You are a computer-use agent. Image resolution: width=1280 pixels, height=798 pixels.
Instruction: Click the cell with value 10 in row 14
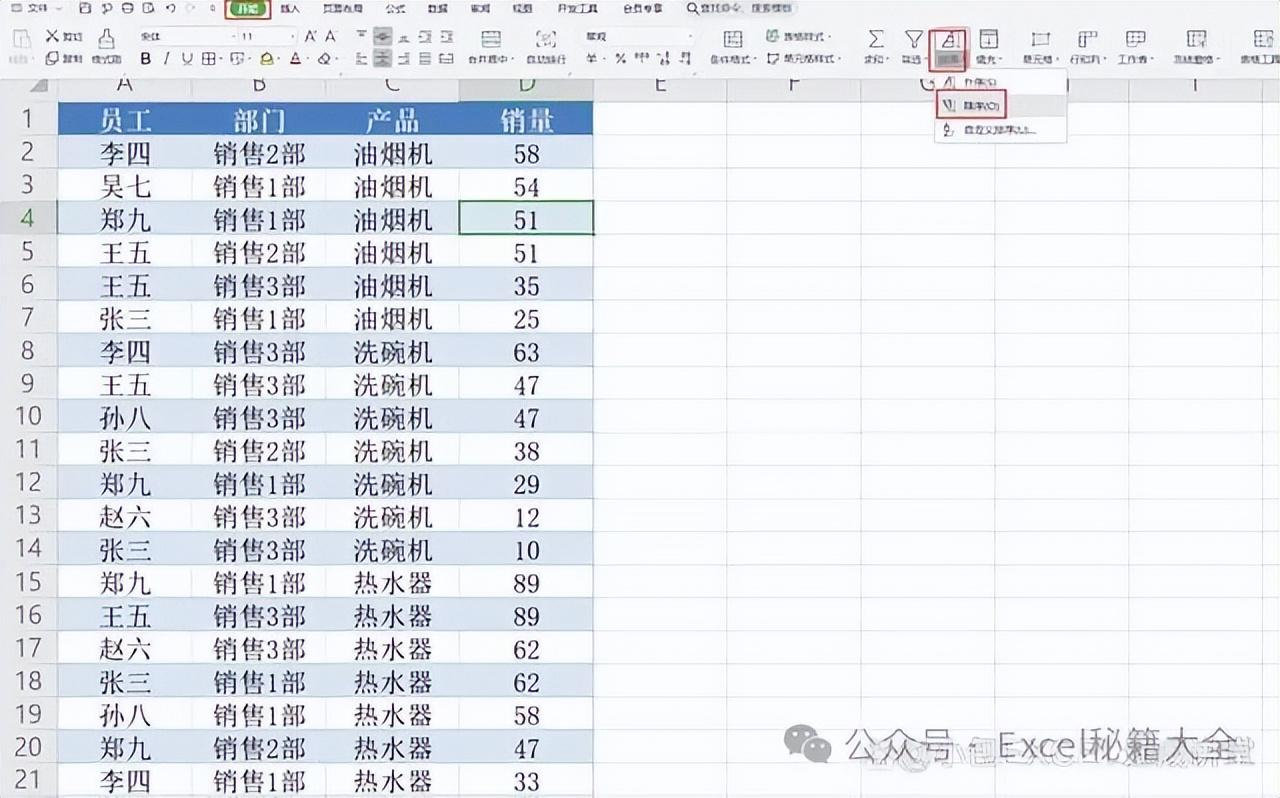coord(526,549)
